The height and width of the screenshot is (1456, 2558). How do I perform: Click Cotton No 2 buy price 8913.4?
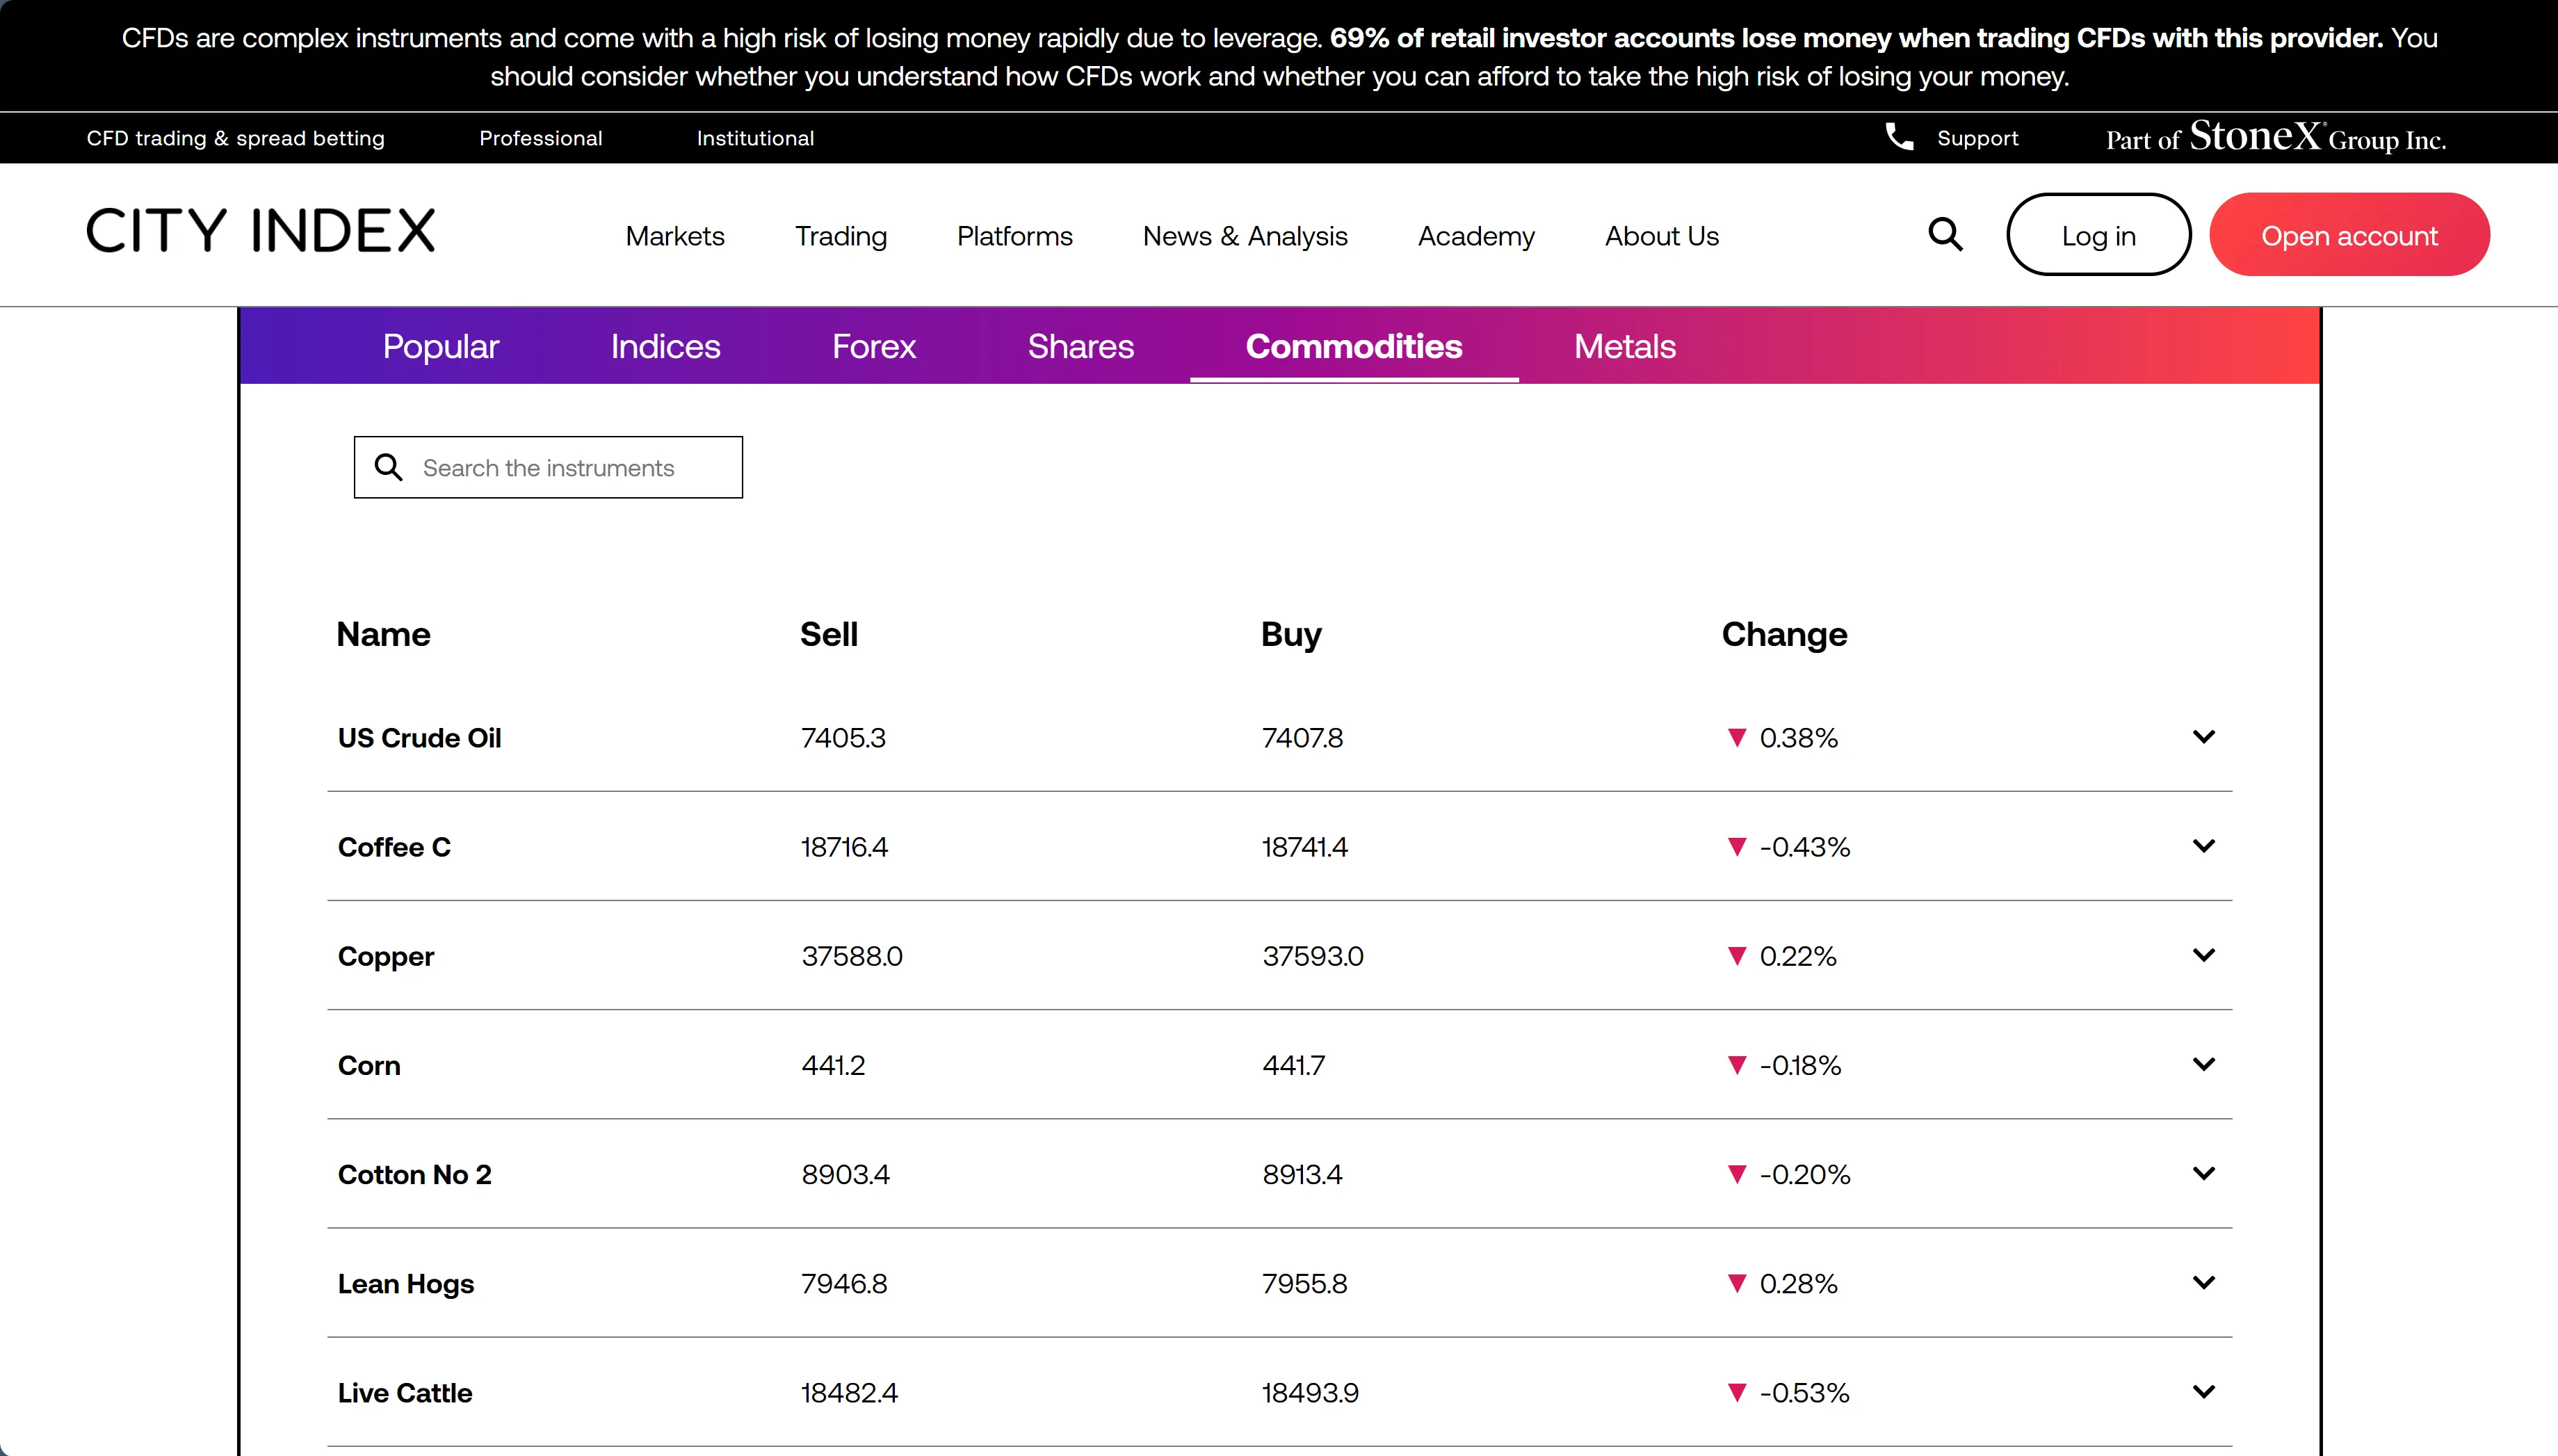(x=1302, y=1174)
